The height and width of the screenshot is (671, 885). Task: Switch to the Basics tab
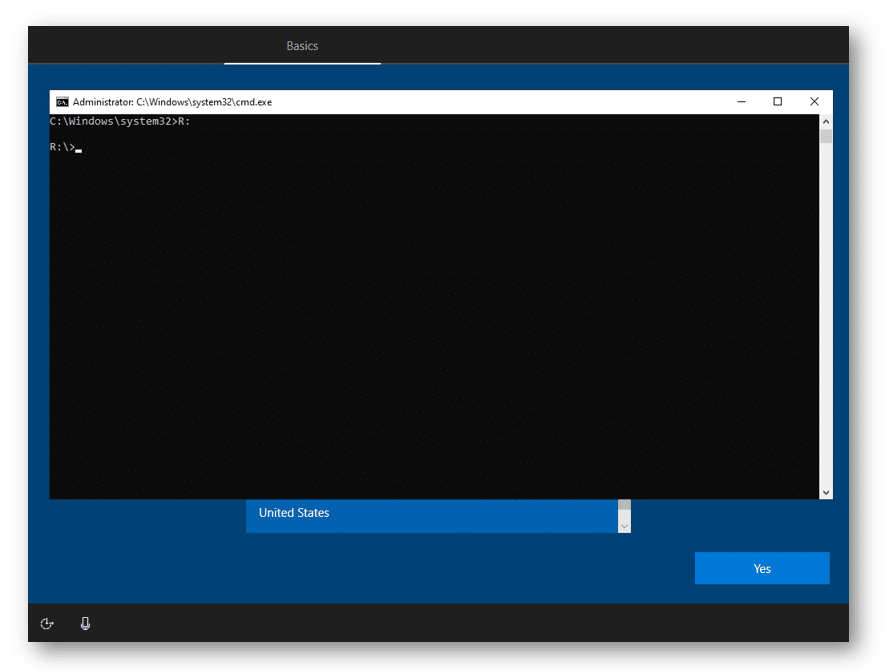[x=302, y=46]
